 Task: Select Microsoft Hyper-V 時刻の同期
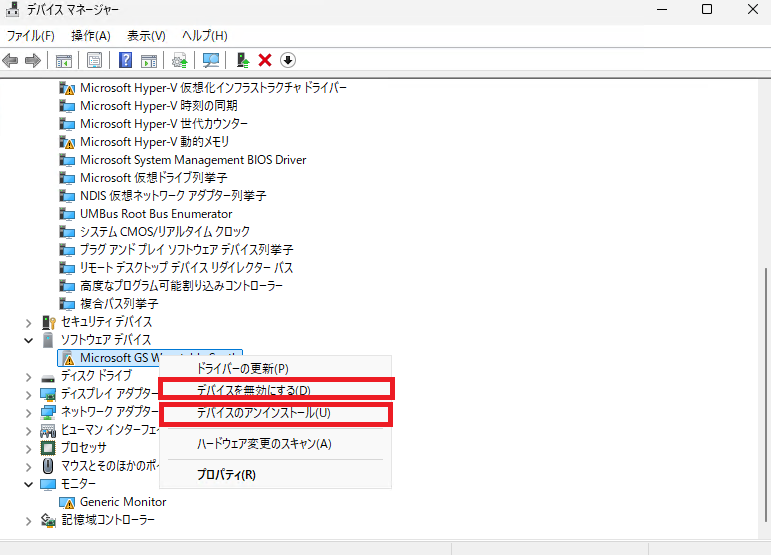click(159, 106)
